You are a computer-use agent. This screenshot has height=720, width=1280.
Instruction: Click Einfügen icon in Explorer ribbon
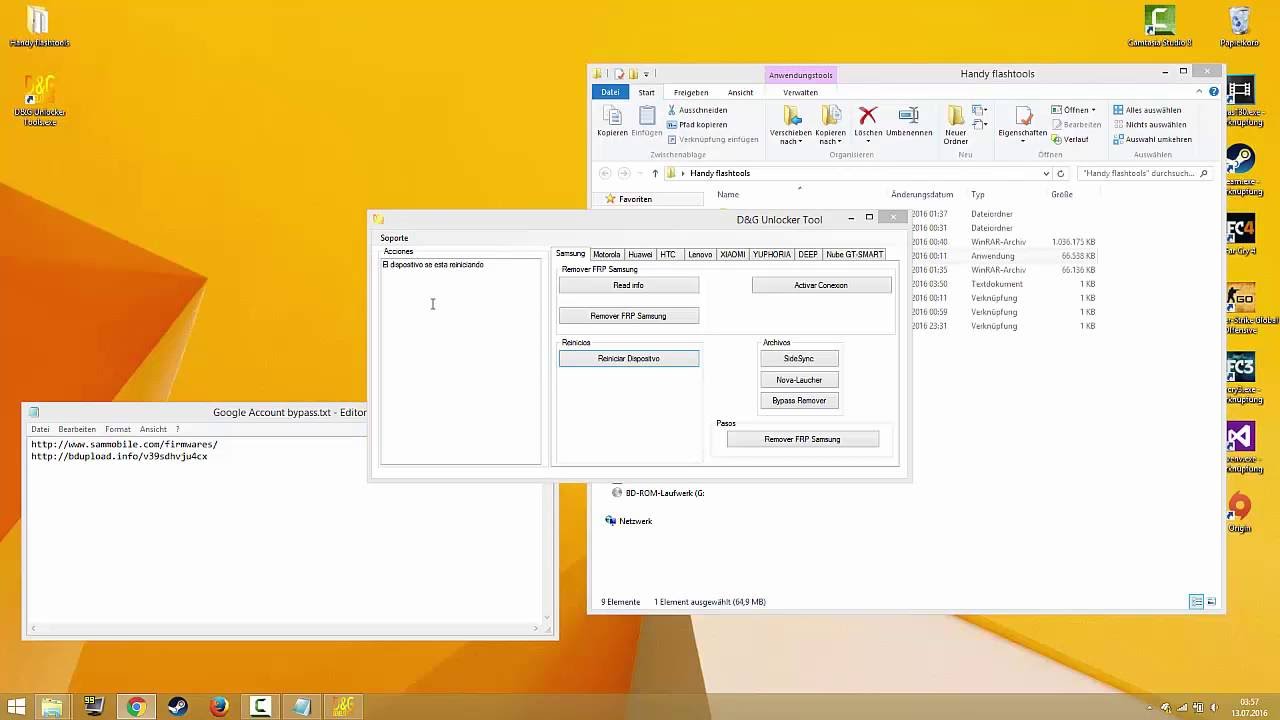coord(647,122)
